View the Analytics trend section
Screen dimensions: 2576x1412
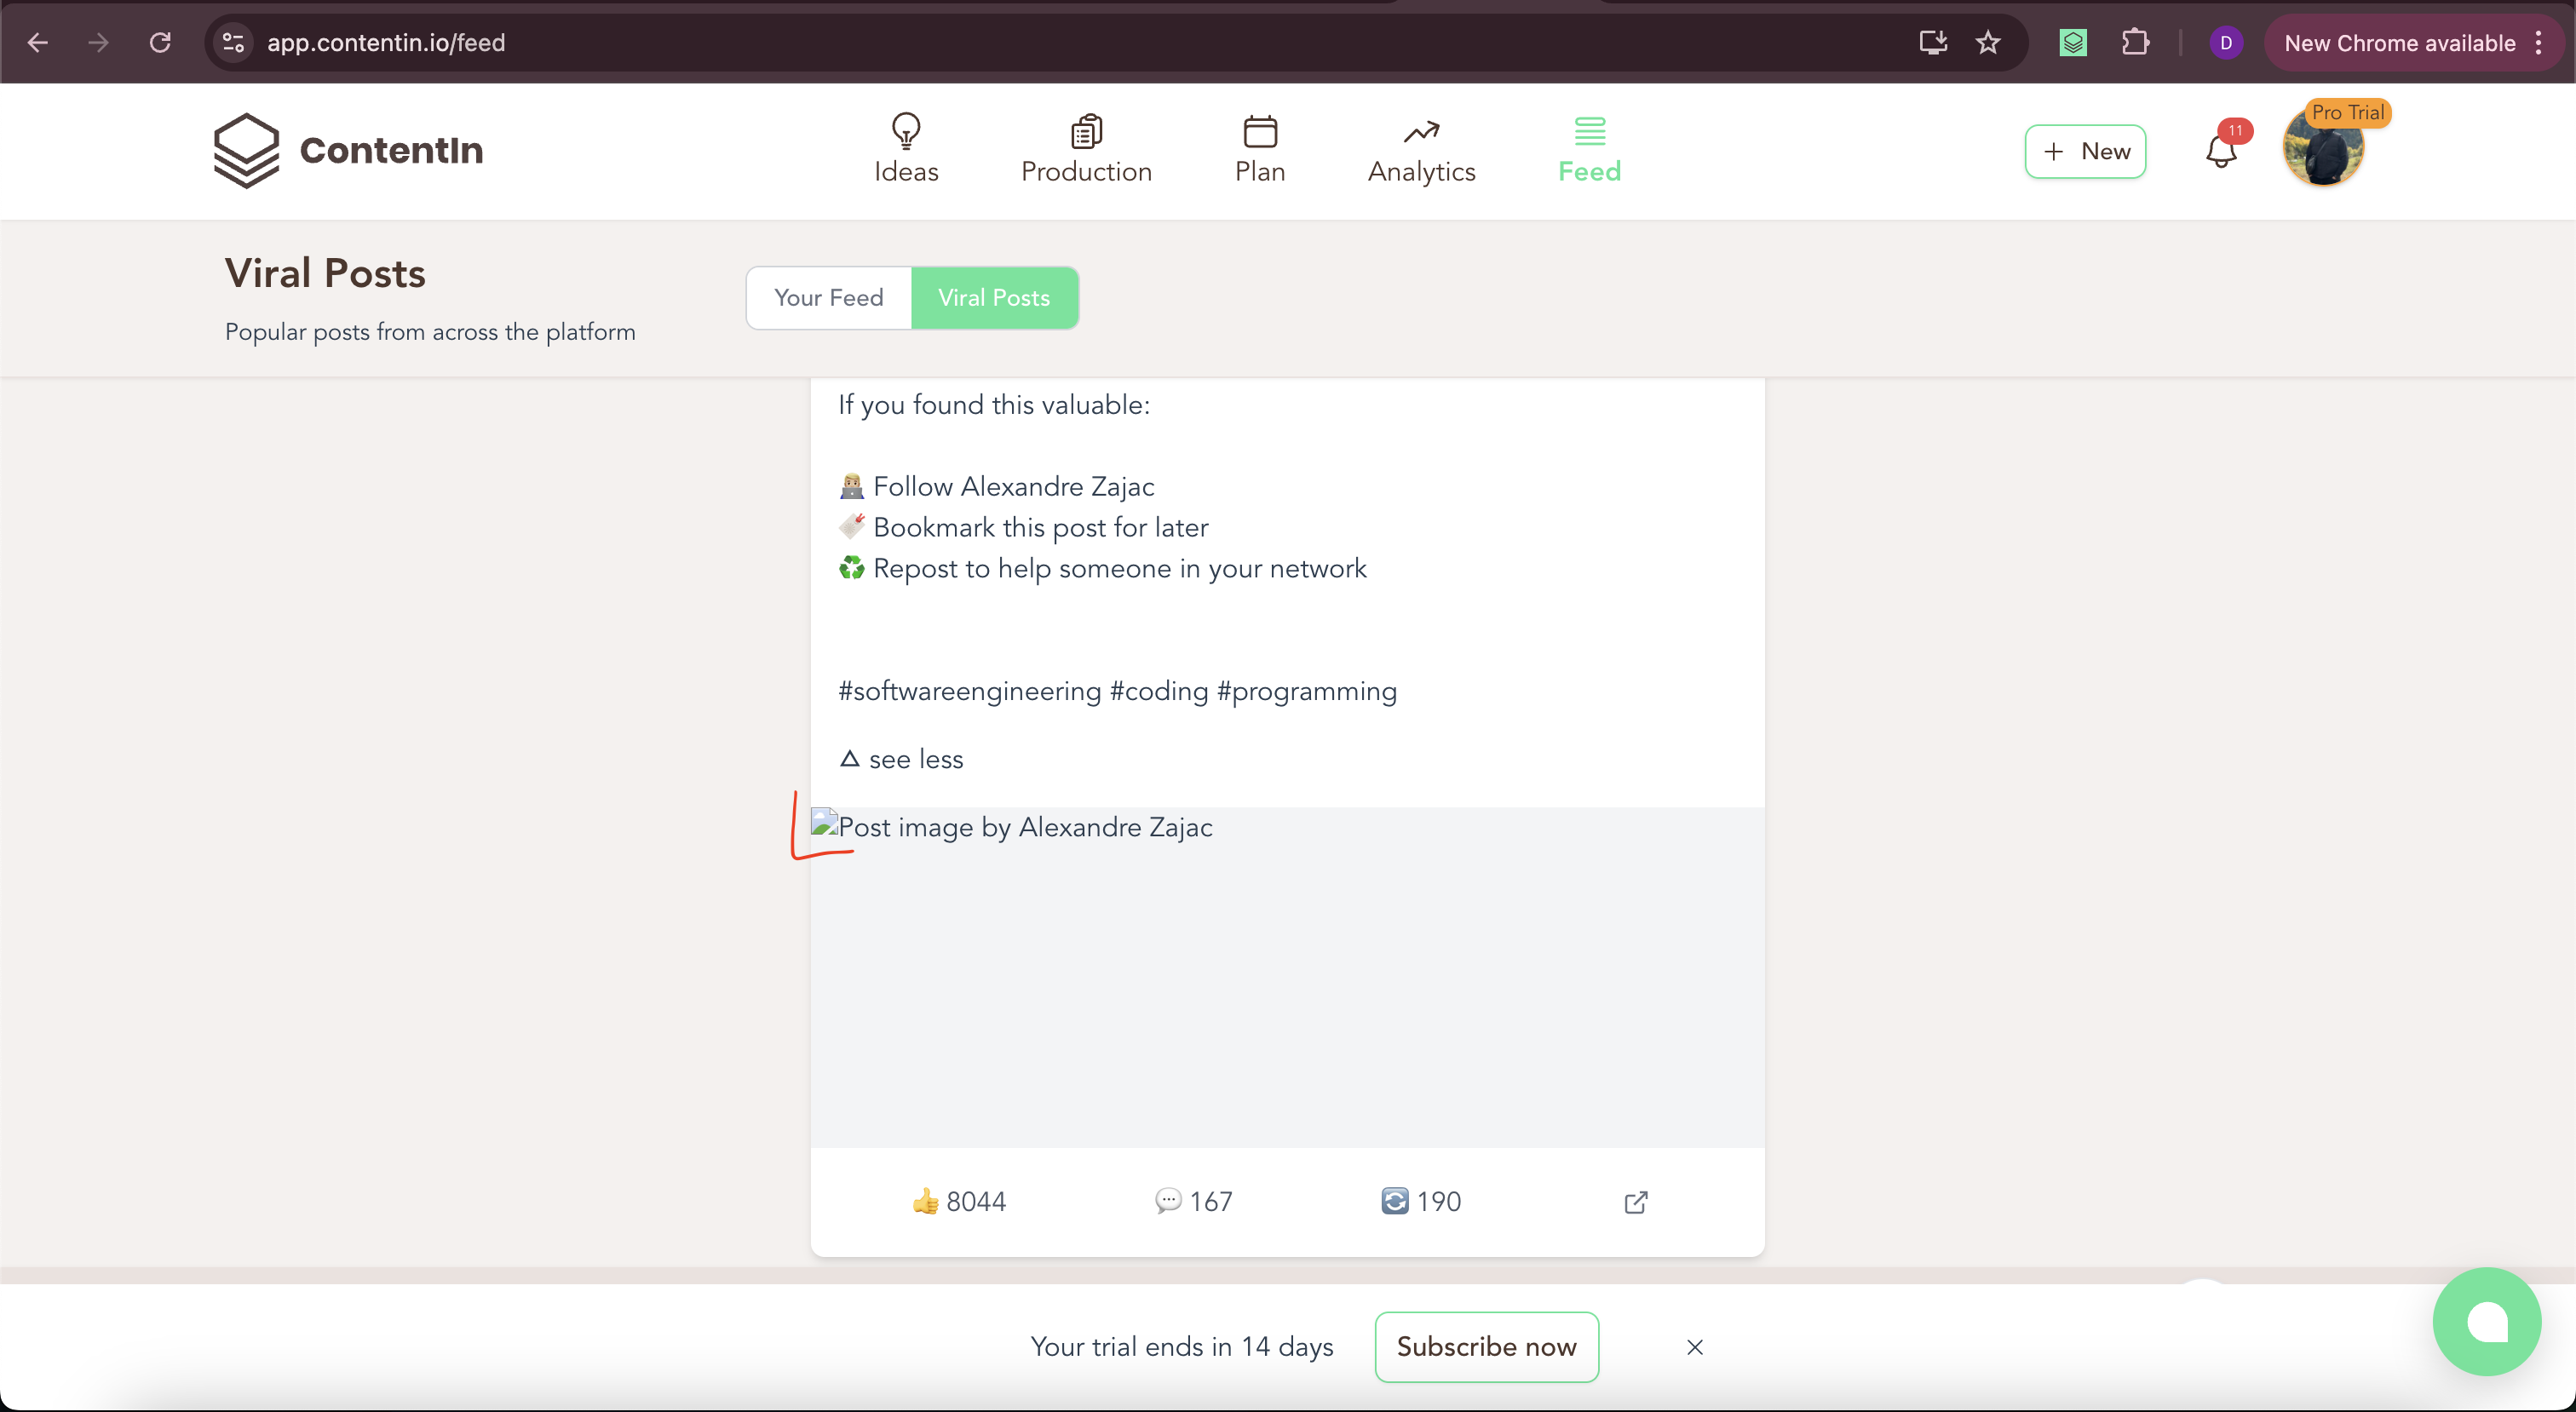[x=1421, y=149]
